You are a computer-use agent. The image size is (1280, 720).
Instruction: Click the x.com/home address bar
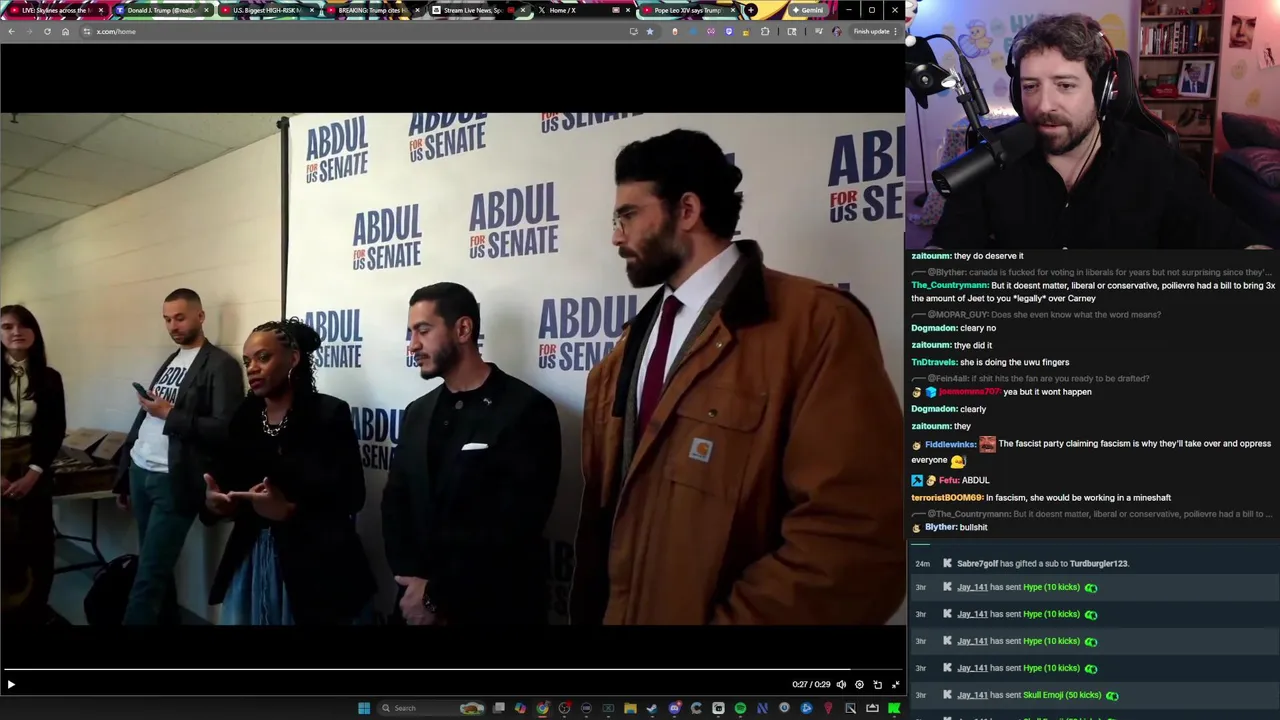pyautogui.click(x=350, y=31)
